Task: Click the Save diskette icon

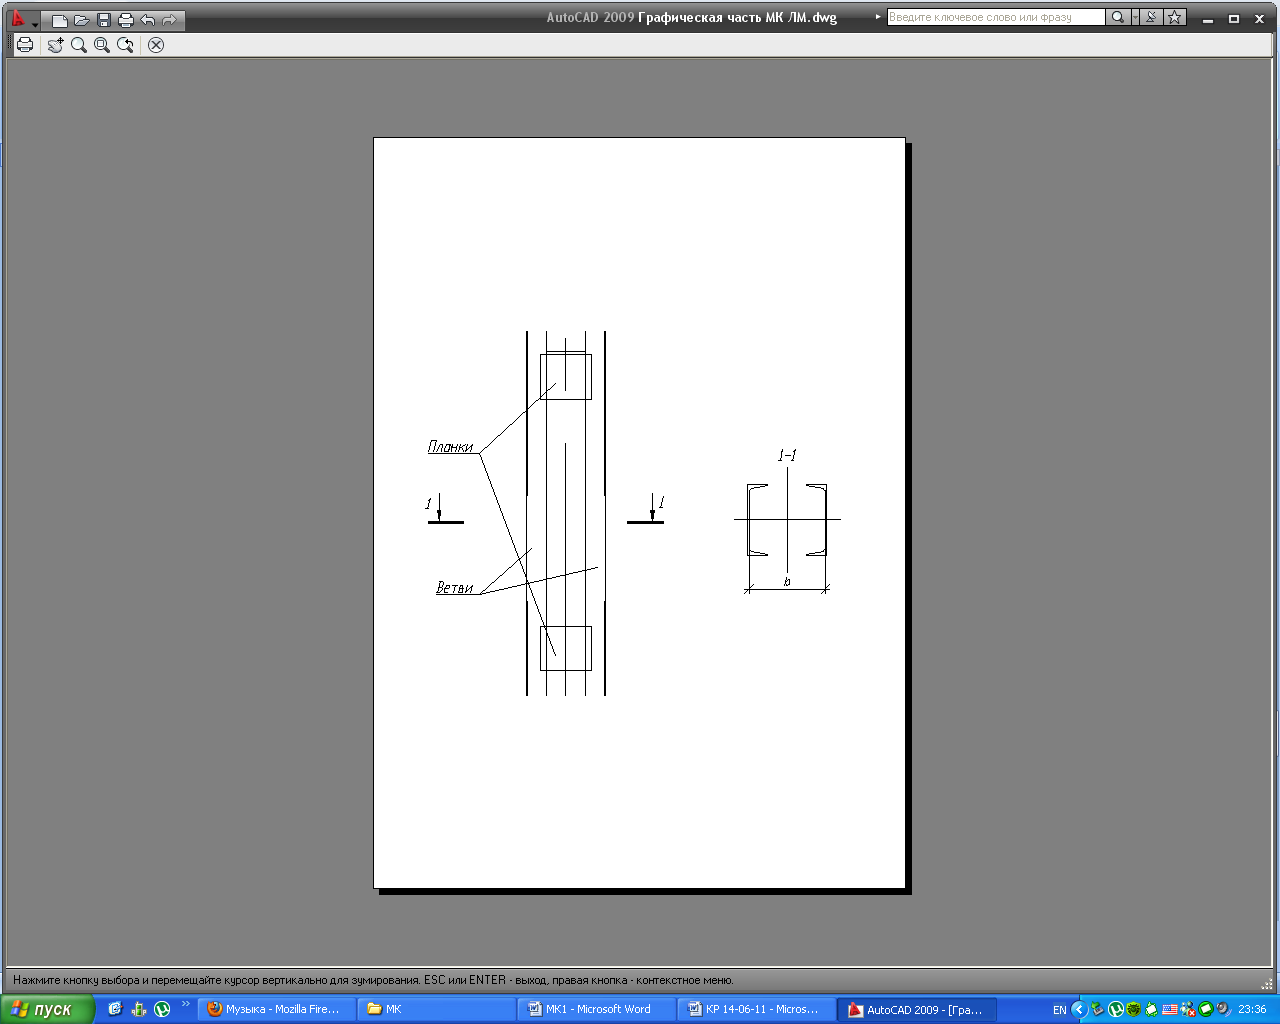Action: point(104,20)
